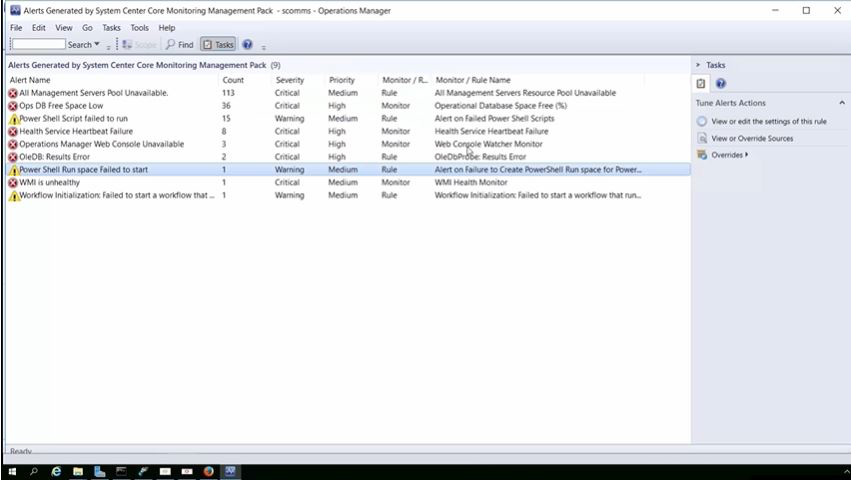
Task: Open the View menu
Action: pos(63,28)
